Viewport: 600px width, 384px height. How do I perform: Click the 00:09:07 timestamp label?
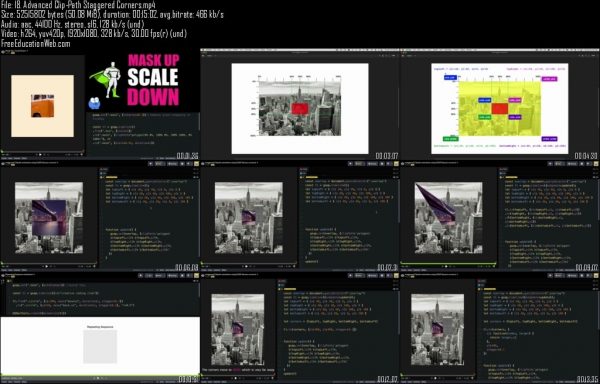click(x=586, y=267)
